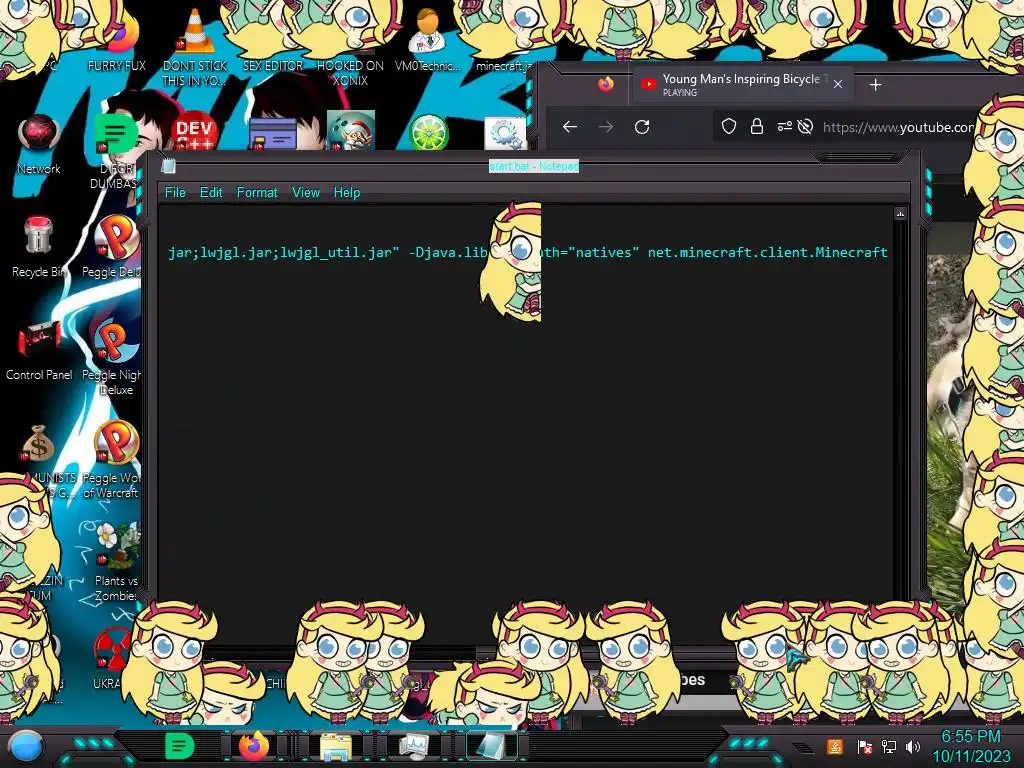Switch to Spotify on the taskbar
Screen dimensions: 1024x768
tap(180, 746)
